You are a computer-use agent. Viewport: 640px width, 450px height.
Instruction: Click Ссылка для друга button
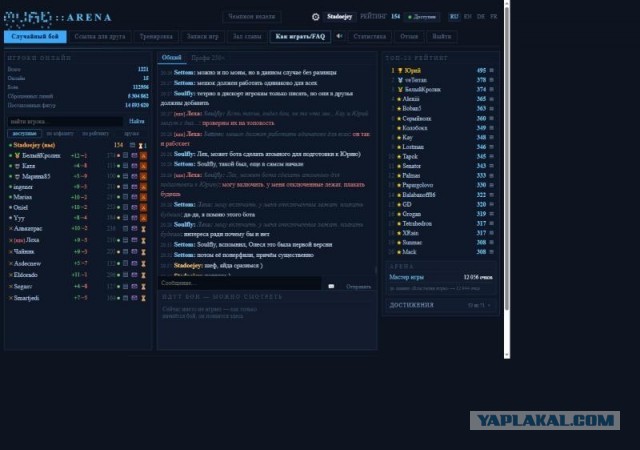pos(100,36)
